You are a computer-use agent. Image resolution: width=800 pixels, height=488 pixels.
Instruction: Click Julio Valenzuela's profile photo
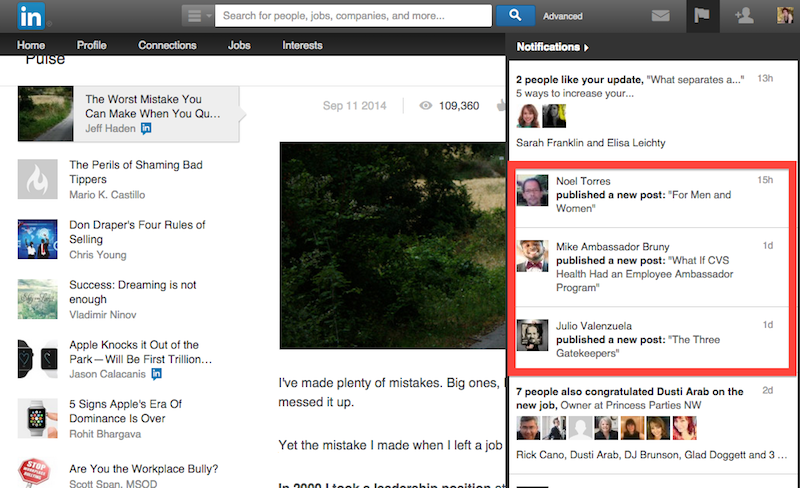[x=532, y=335]
